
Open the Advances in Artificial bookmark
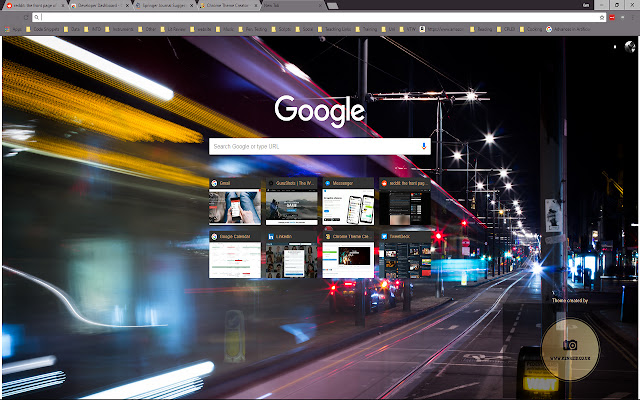tap(569, 29)
